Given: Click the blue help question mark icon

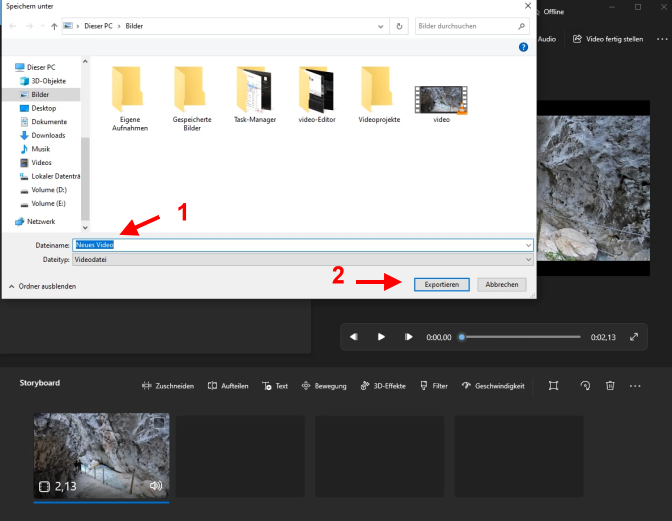Looking at the screenshot, I should [x=523, y=47].
